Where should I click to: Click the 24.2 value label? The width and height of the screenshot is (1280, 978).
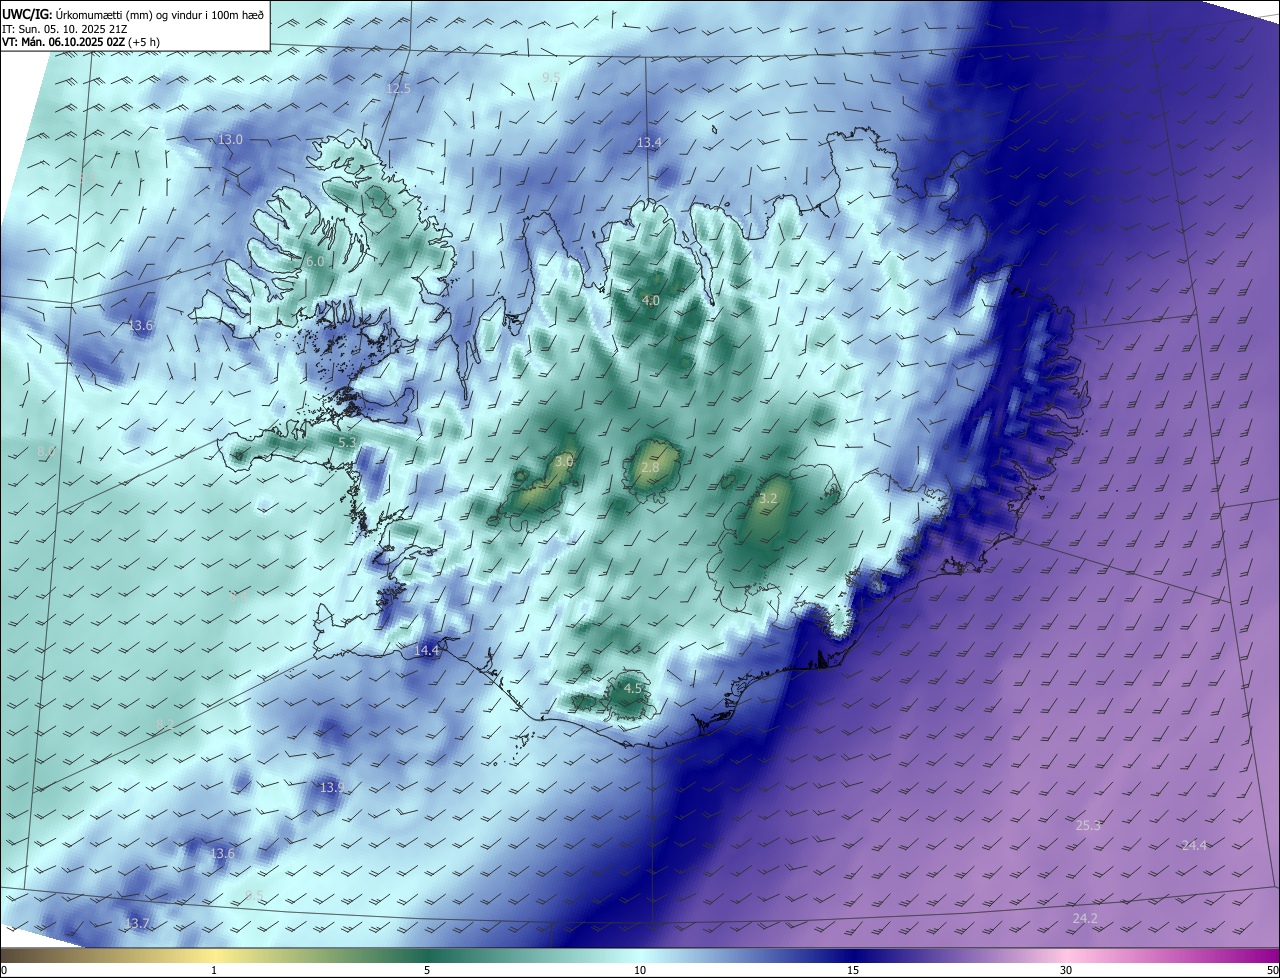pyautogui.click(x=1085, y=918)
